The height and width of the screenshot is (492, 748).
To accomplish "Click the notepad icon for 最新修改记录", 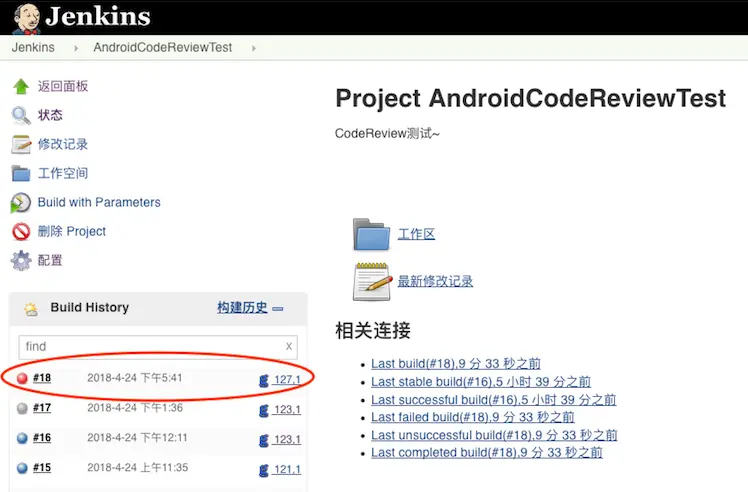I will pyautogui.click(x=372, y=282).
